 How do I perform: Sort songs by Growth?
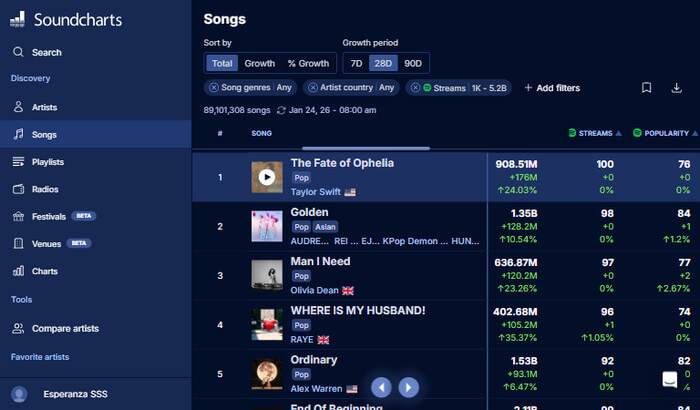pyautogui.click(x=260, y=63)
